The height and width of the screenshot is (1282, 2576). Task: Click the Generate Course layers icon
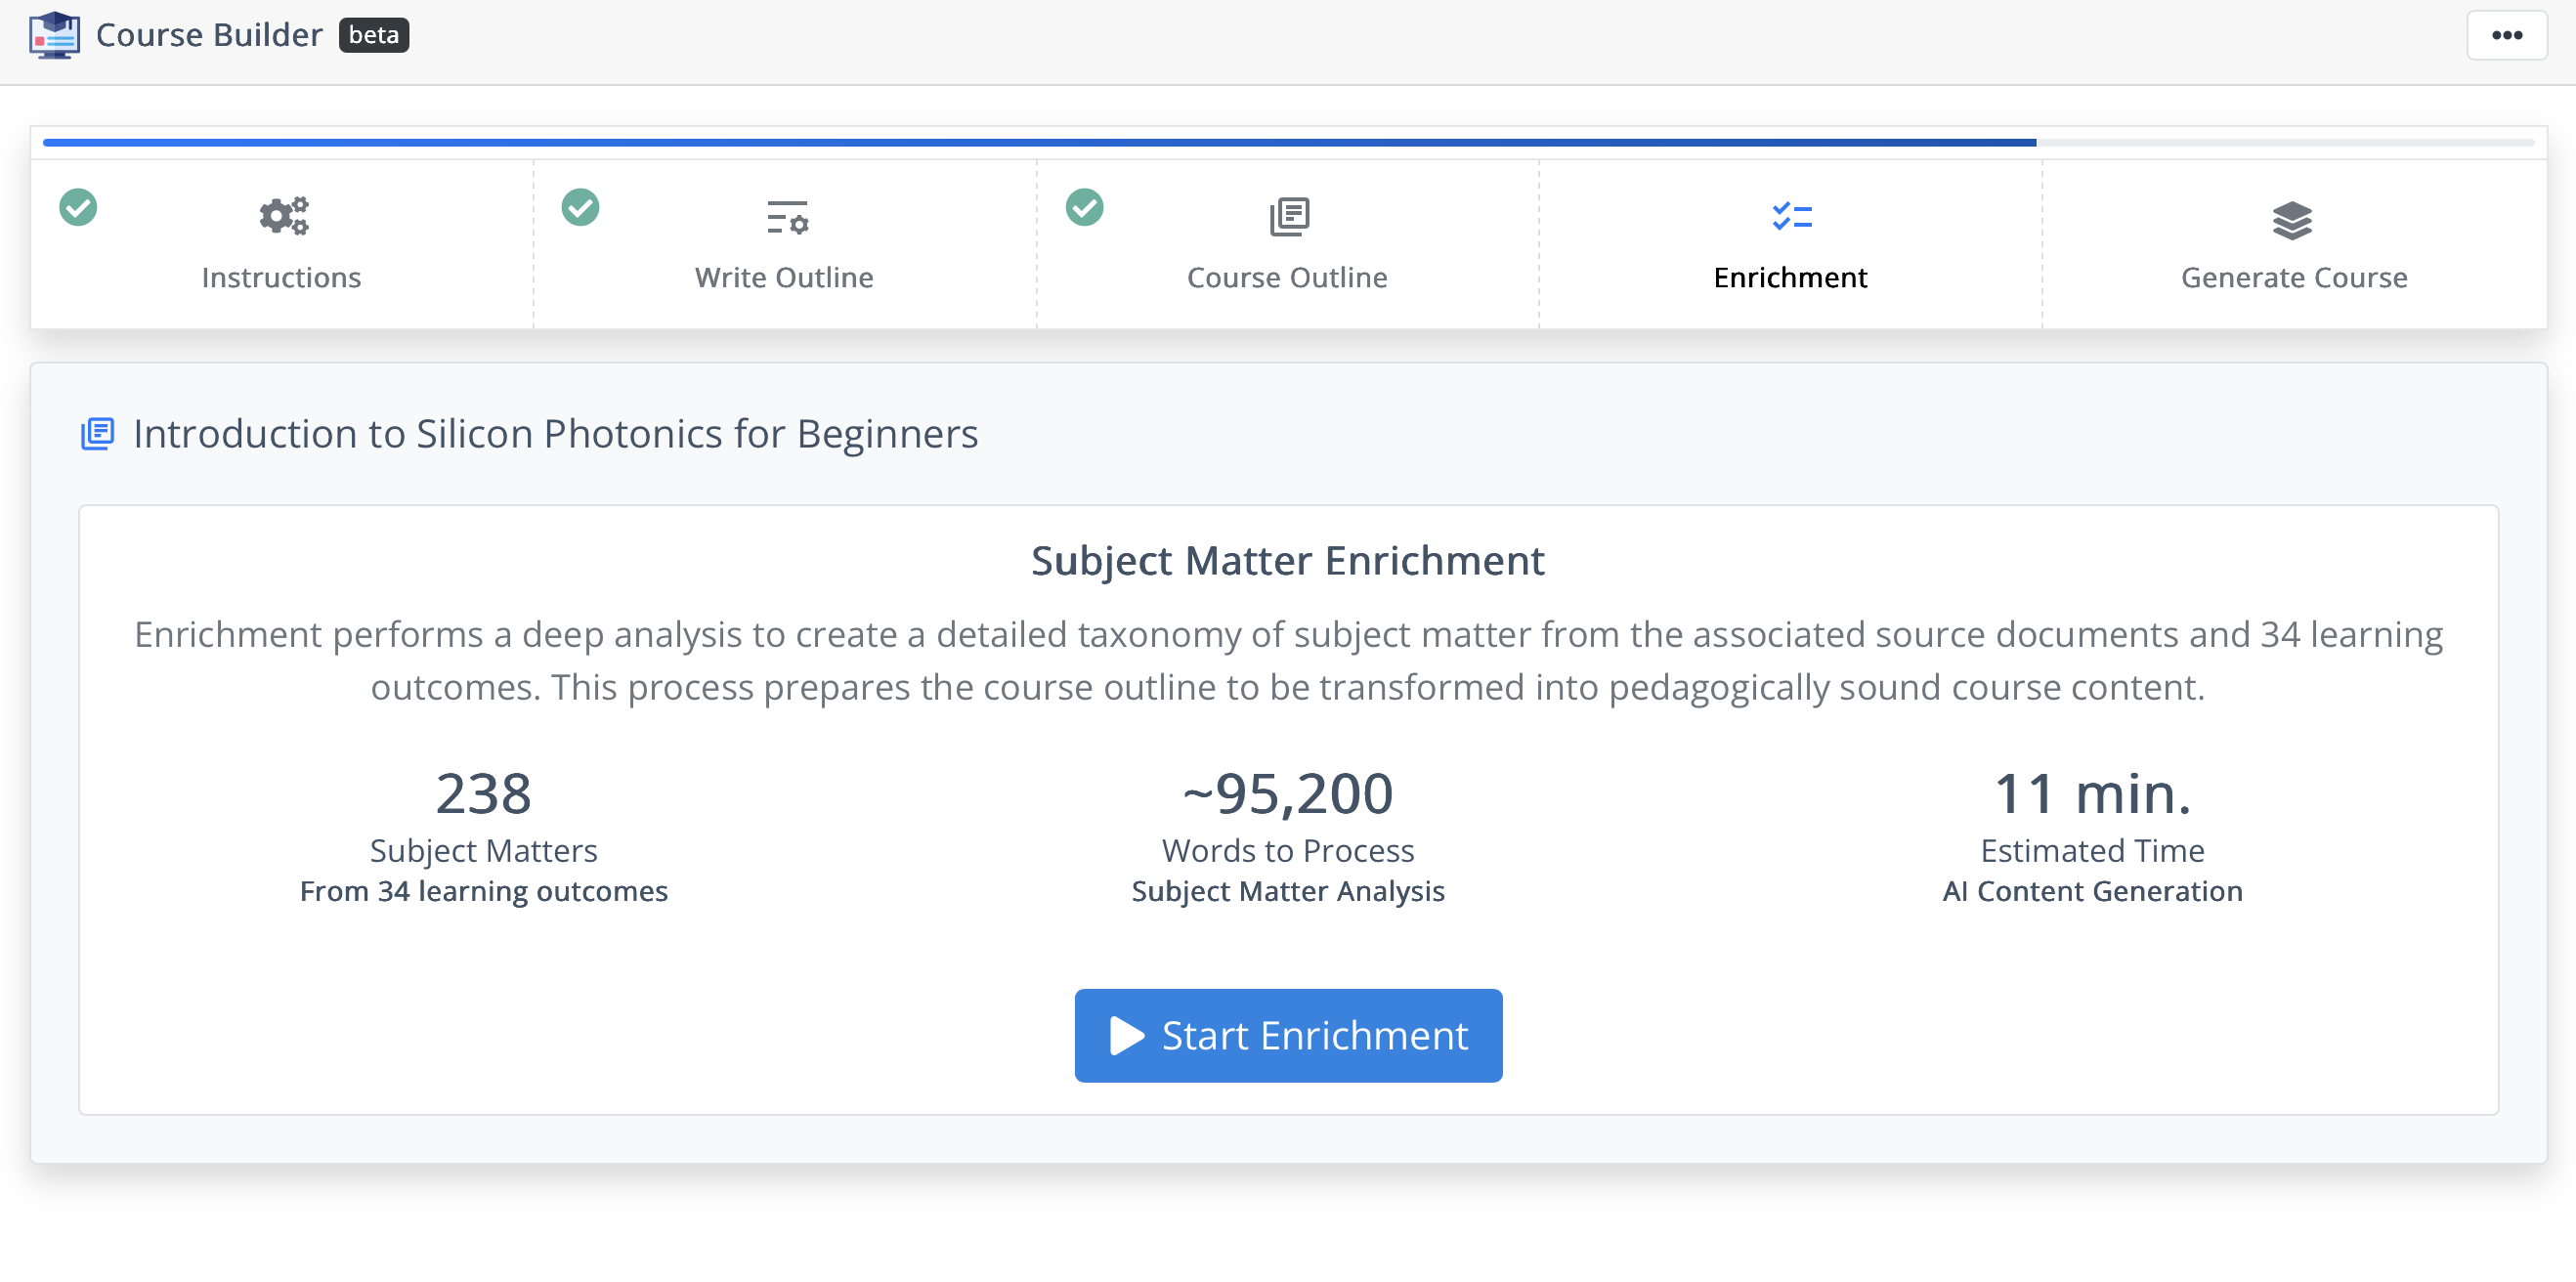(2292, 220)
